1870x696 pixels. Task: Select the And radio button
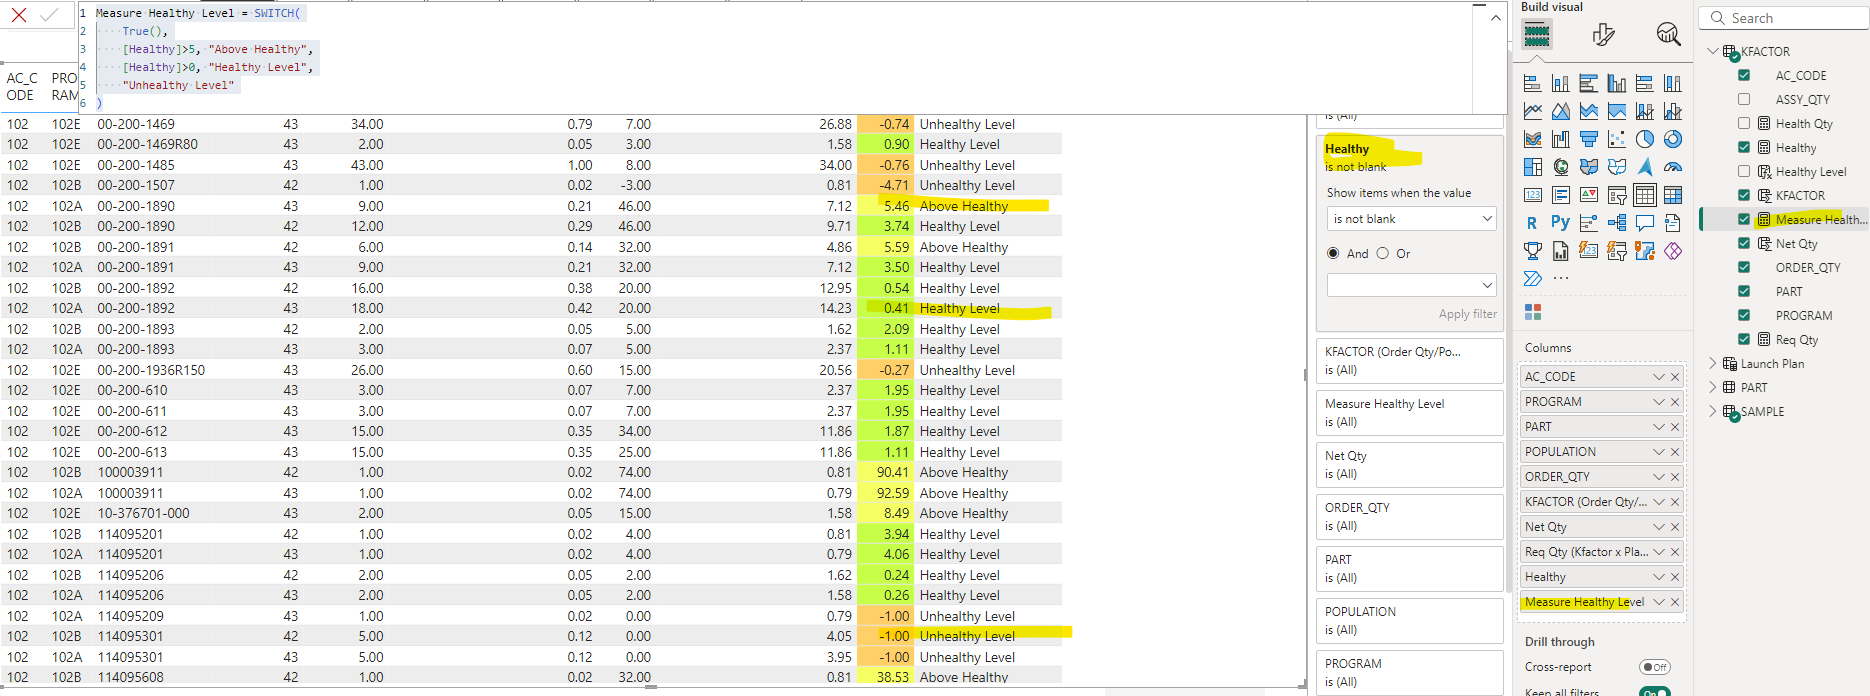1333,253
